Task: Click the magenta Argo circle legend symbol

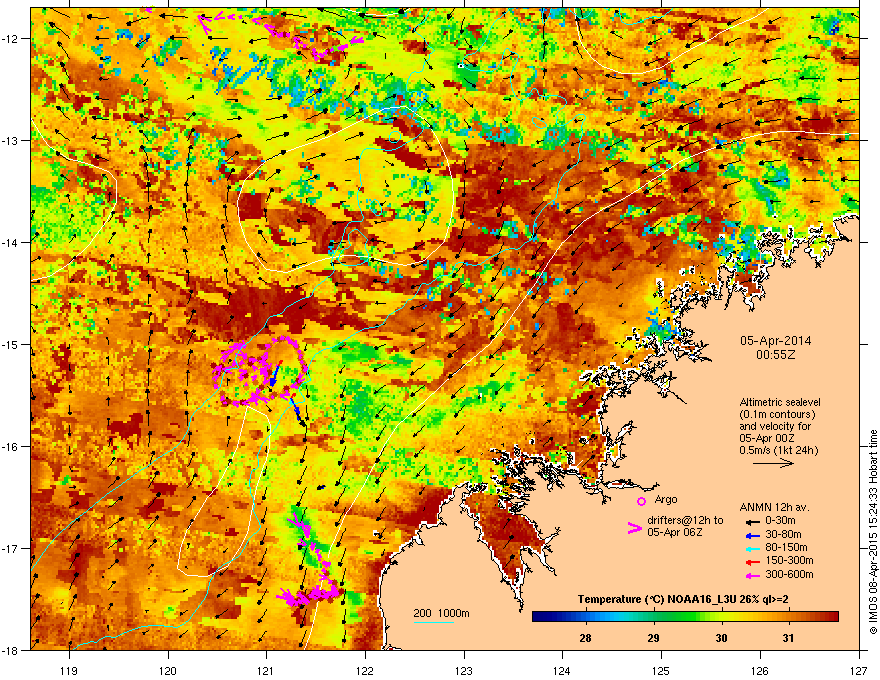Action: point(641,501)
